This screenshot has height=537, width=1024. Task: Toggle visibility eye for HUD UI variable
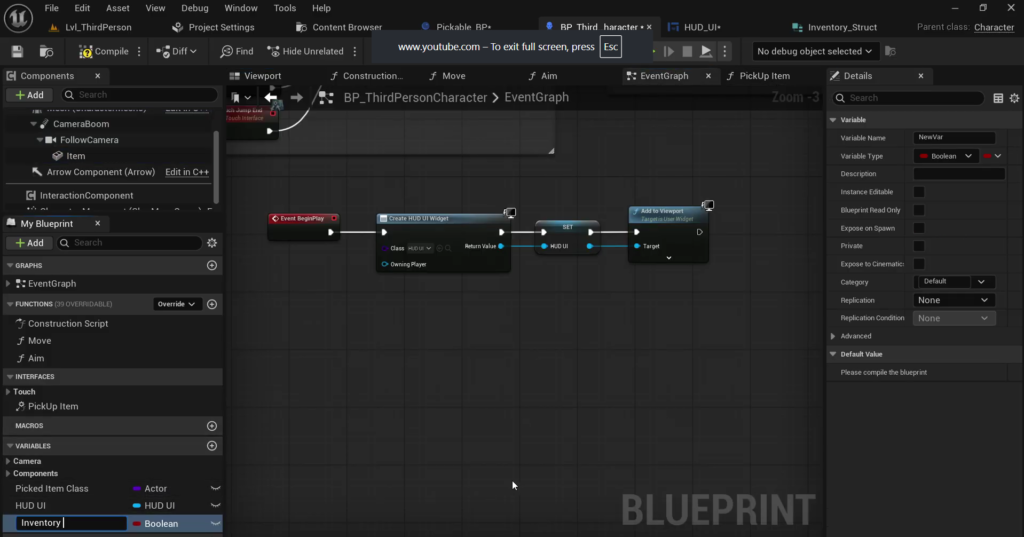[215, 506]
